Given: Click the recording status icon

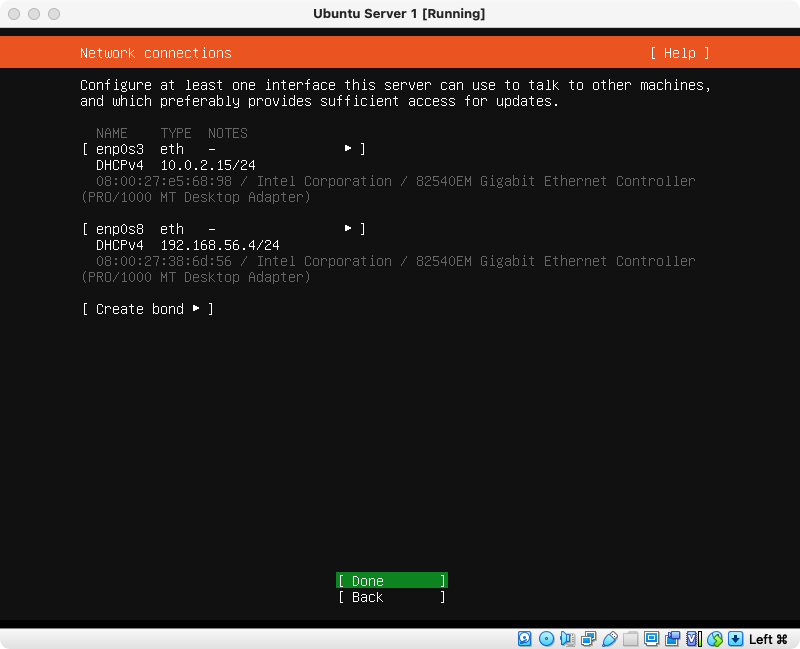Looking at the screenshot, I should (672, 639).
